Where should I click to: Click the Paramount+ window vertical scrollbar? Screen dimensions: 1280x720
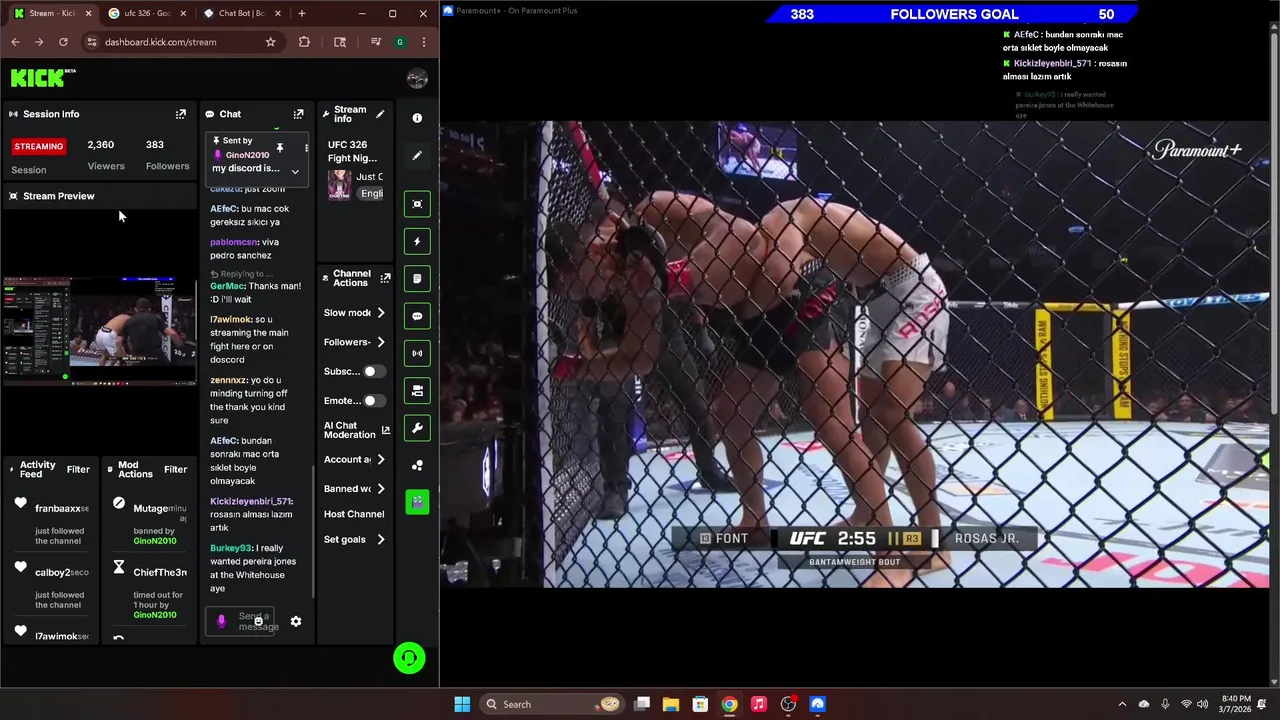pyautogui.click(x=1274, y=225)
